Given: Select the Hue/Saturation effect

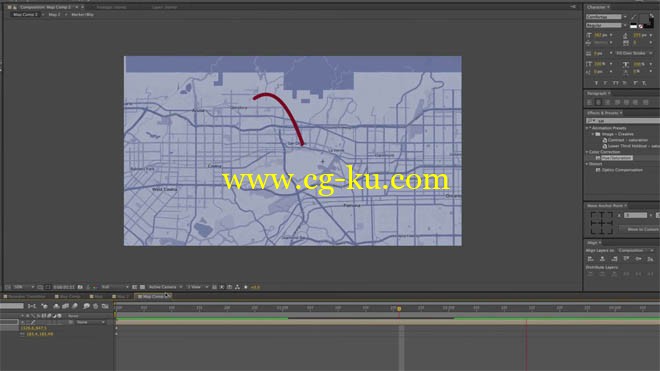Looking at the screenshot, I should coord(617,158).
